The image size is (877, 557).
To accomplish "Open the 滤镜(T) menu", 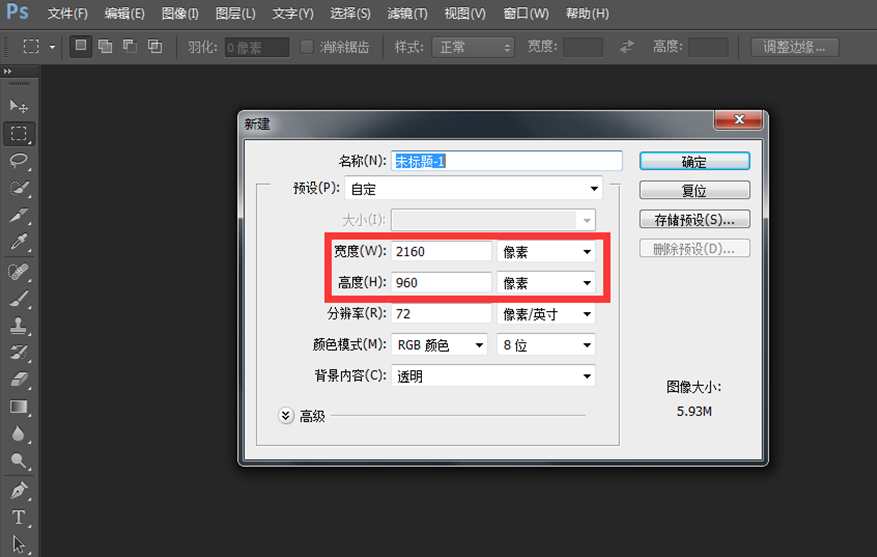I will [x=407, y=13].
